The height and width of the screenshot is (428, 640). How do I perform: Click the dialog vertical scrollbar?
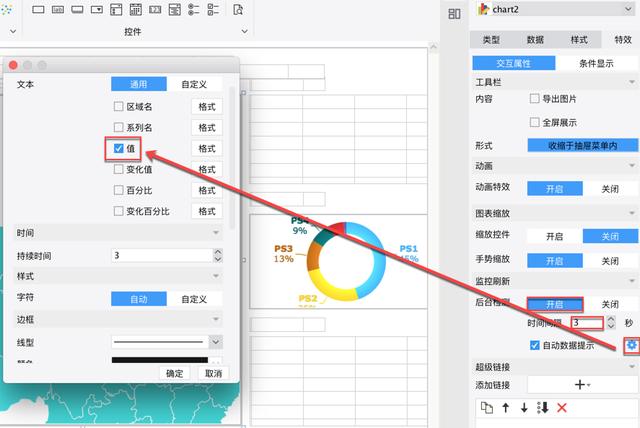click(232, 157)
